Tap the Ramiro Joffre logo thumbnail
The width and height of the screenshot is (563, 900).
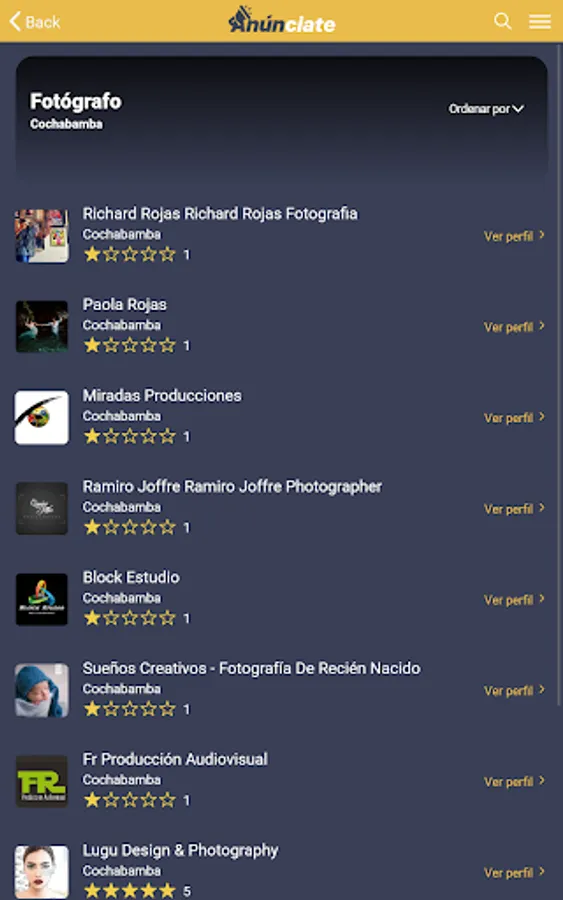click(x=41, y=509)
